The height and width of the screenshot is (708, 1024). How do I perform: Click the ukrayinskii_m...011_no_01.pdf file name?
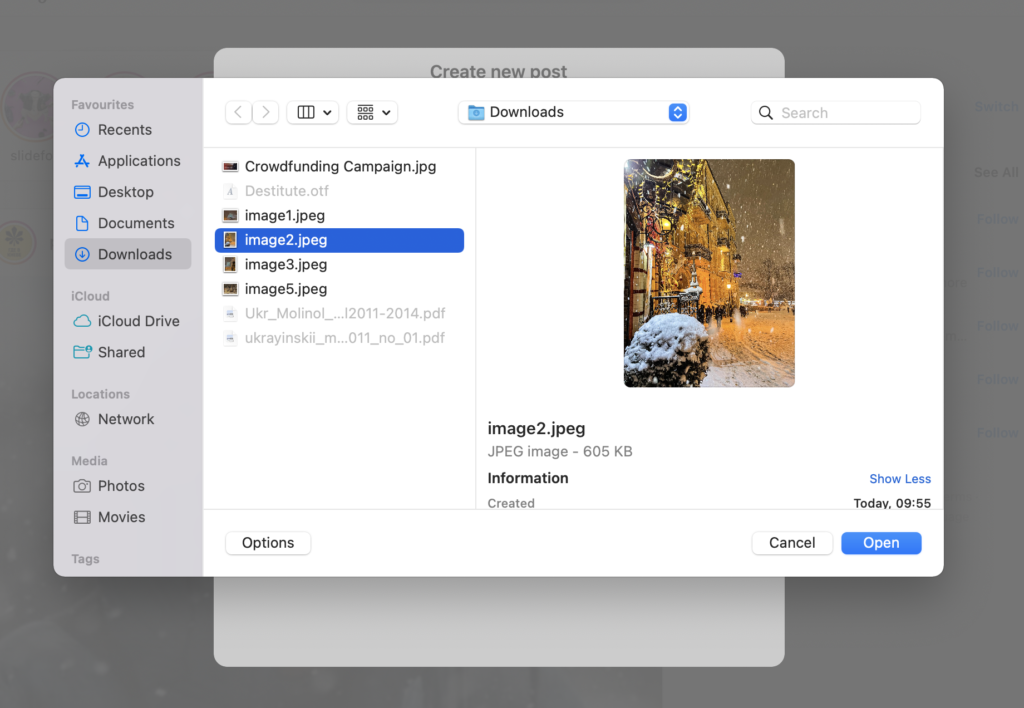point(345,338)
